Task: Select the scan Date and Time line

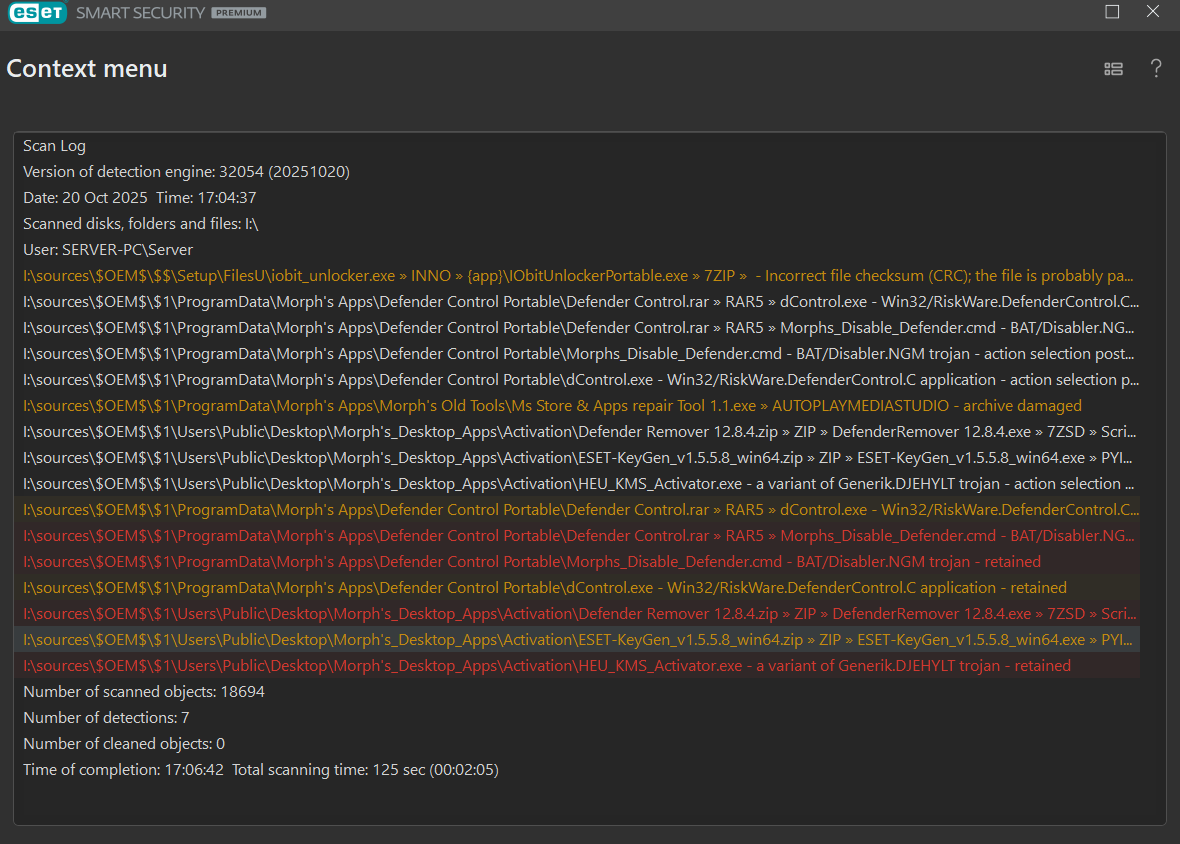Action: point(140,198)
